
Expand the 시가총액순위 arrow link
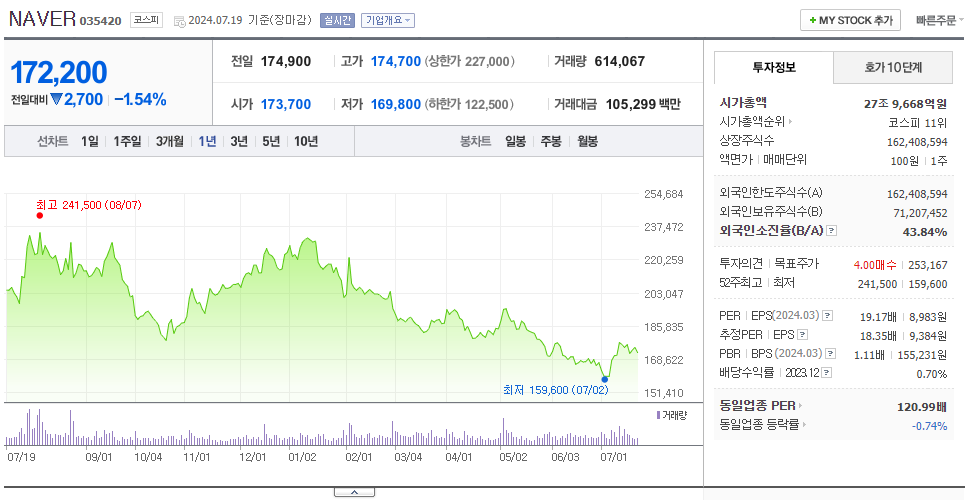(x=791, y=122)
